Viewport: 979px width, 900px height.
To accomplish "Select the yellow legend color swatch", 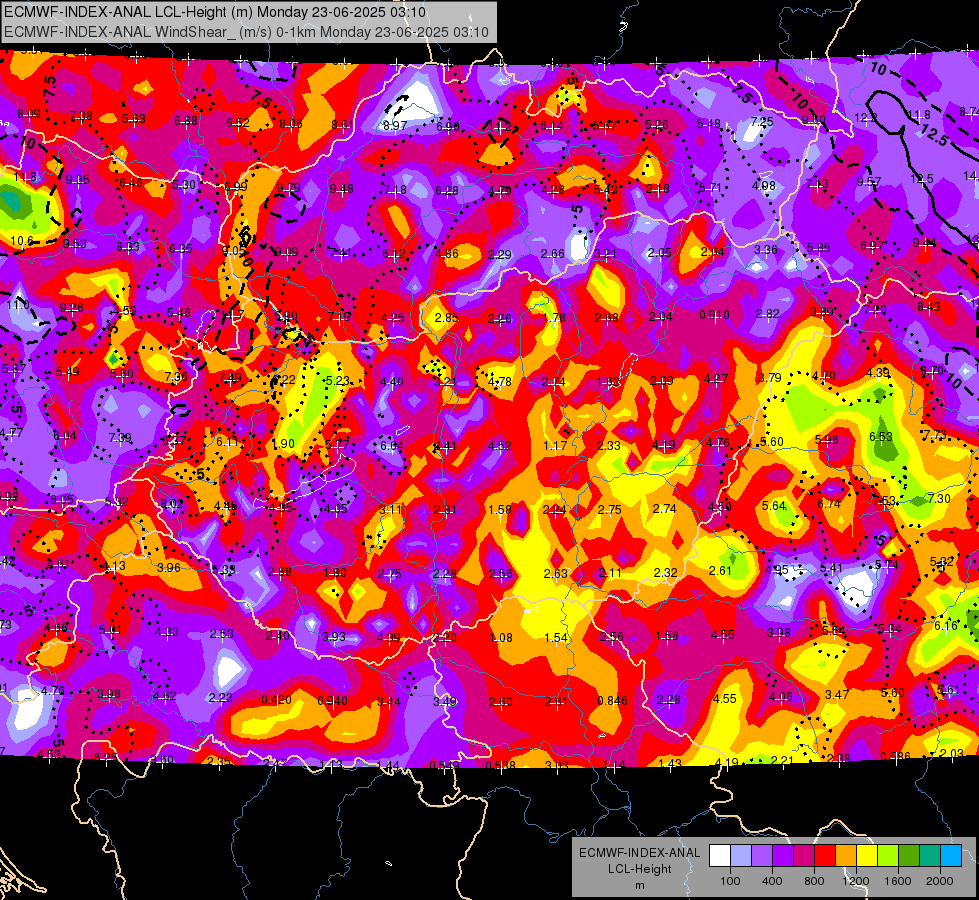I will [867, 856].
